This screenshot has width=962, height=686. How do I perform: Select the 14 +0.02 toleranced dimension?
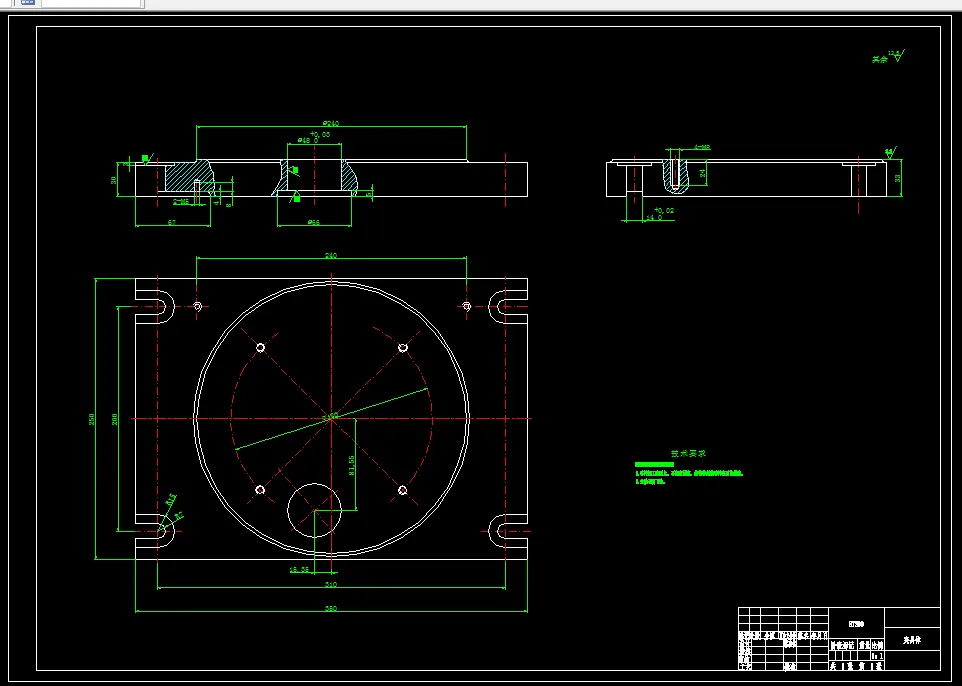[660, 214]
